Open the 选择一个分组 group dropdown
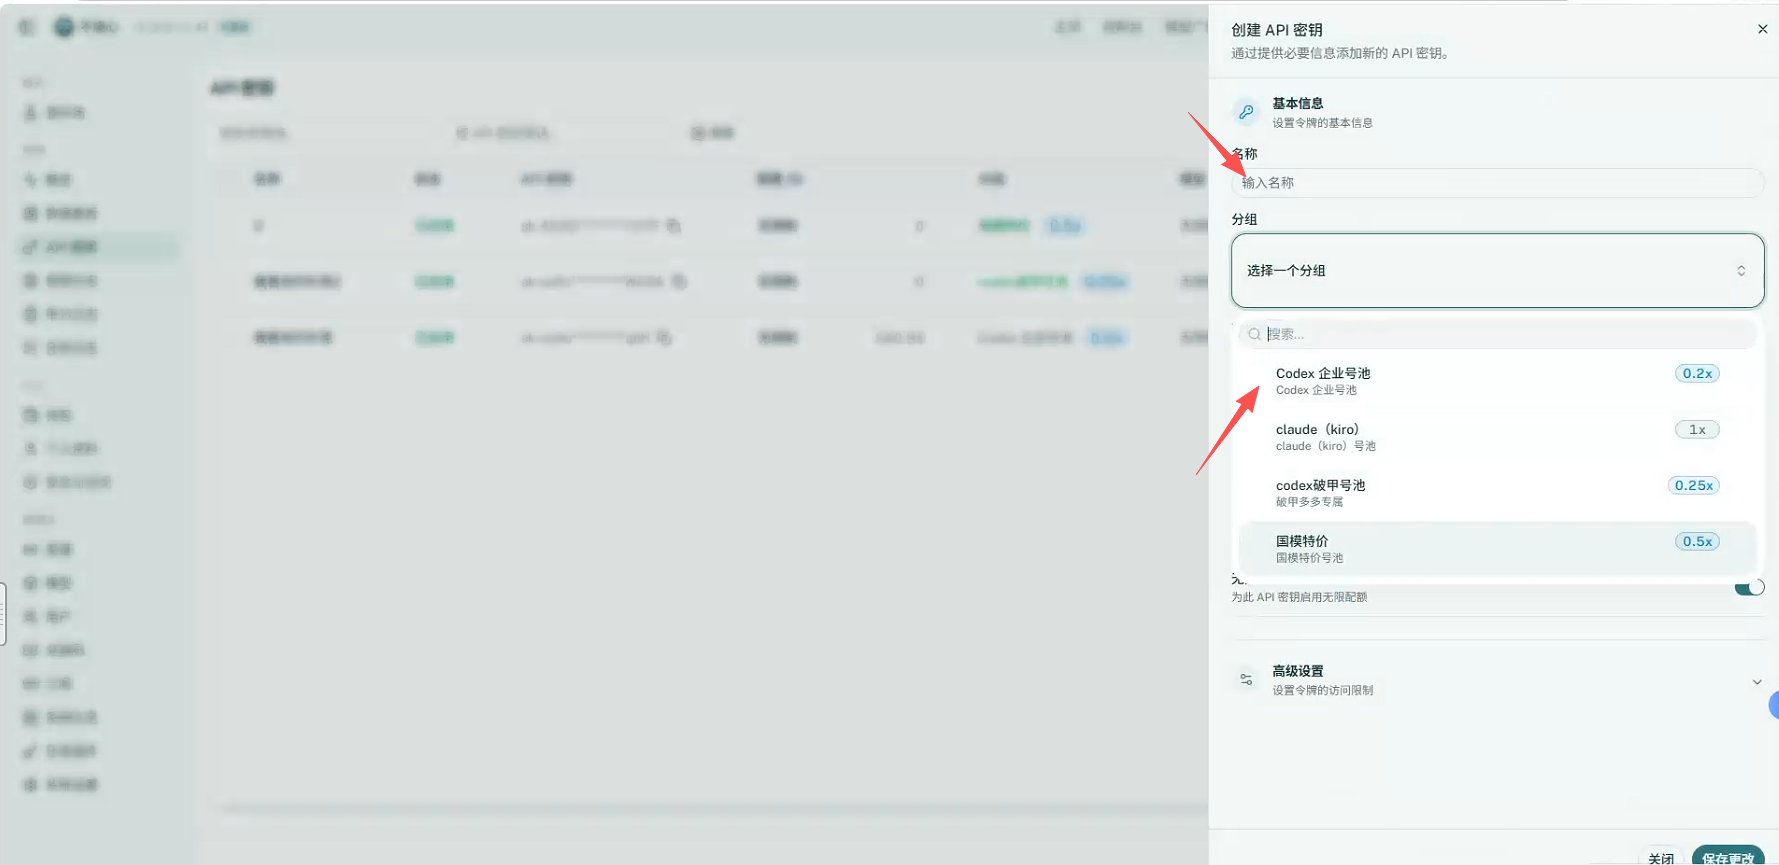1779x865 pixels. (1497, 271)
